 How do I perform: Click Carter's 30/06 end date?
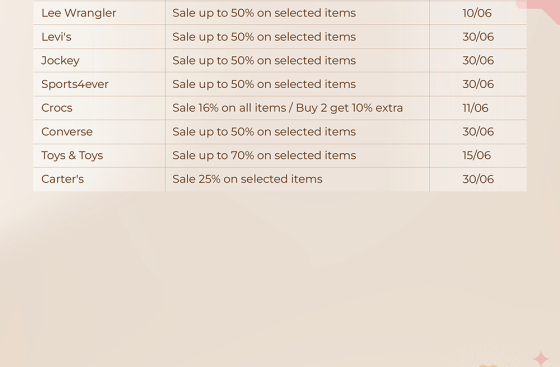point(478,179)
